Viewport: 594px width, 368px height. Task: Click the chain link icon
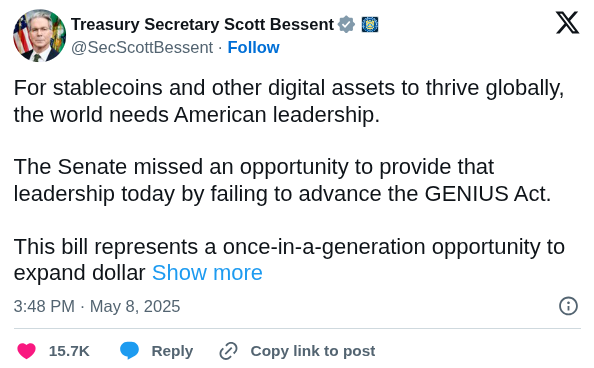coord(228,351)
